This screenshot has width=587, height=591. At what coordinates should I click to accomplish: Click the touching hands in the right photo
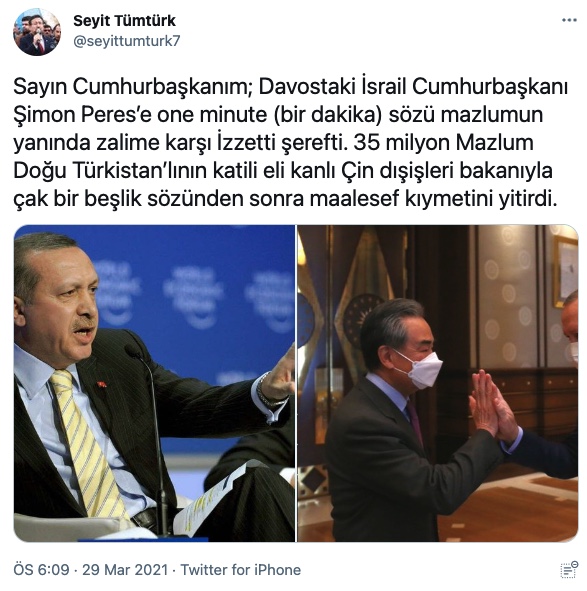(491, 405)
